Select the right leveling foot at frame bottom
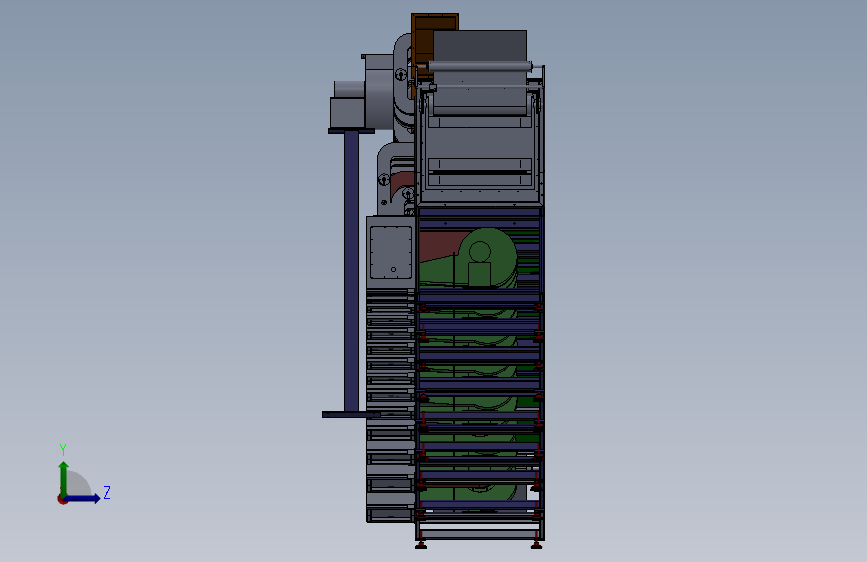Screen dimensions: 867x562 click(536, 545)
